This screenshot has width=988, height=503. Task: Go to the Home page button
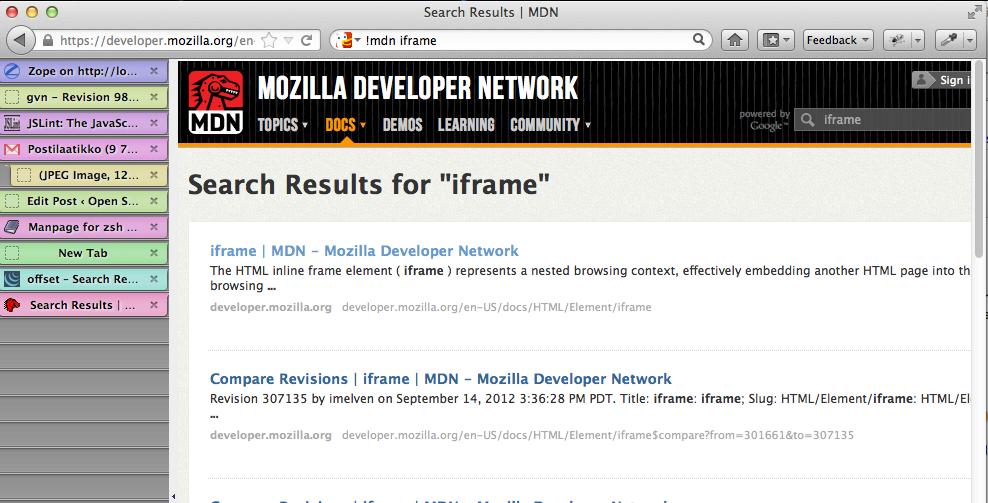(735, 40)
